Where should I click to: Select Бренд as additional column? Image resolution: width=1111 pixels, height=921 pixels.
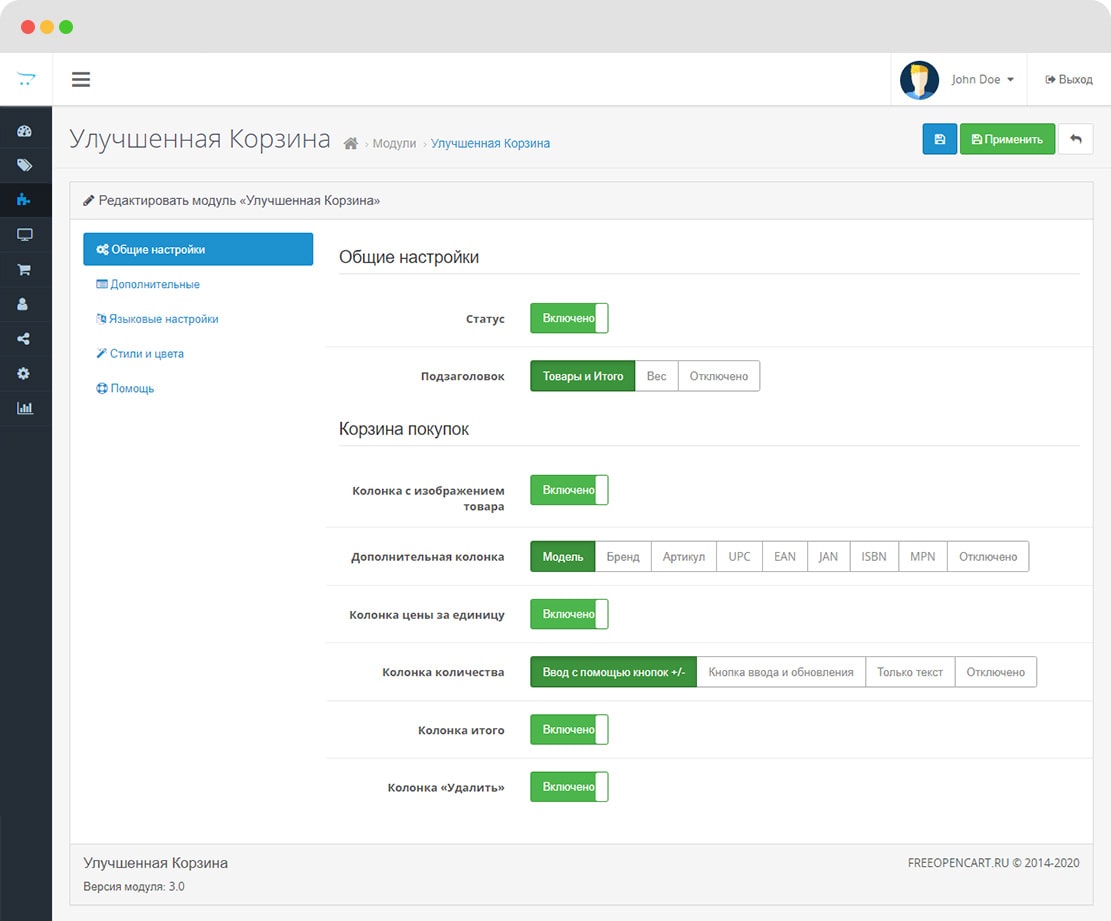[623, 557]
